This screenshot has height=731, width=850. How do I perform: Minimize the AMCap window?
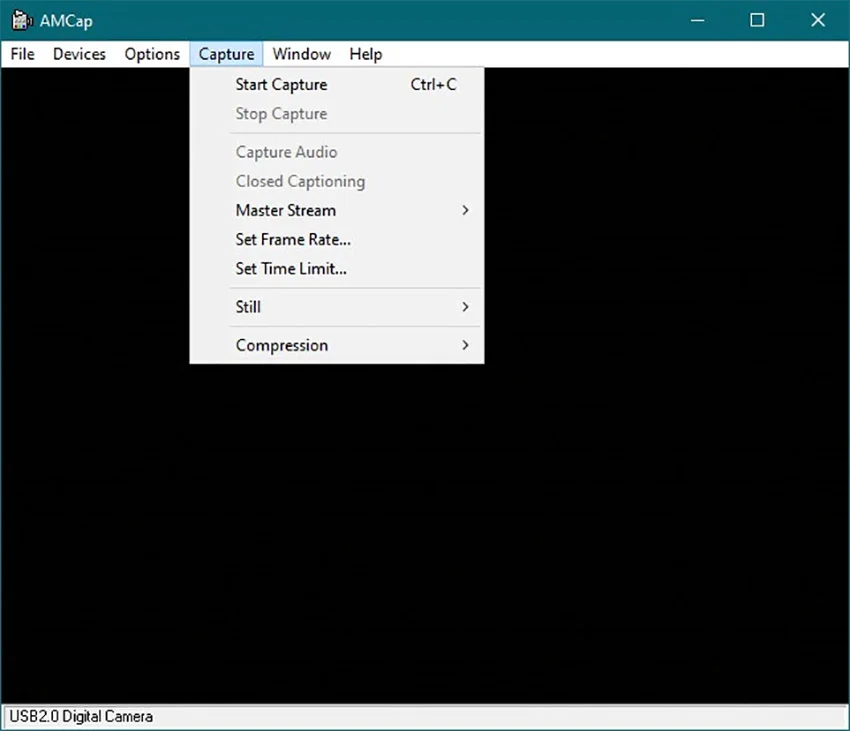coord(697,20)
